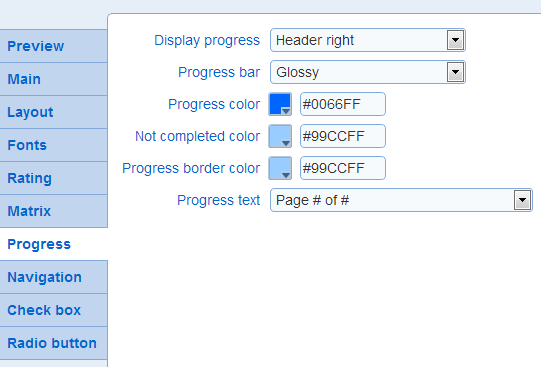The width and height of the screenshot is (541, 367).
Task: Switch to the Matrix tab
Action: tap(53, 211)
